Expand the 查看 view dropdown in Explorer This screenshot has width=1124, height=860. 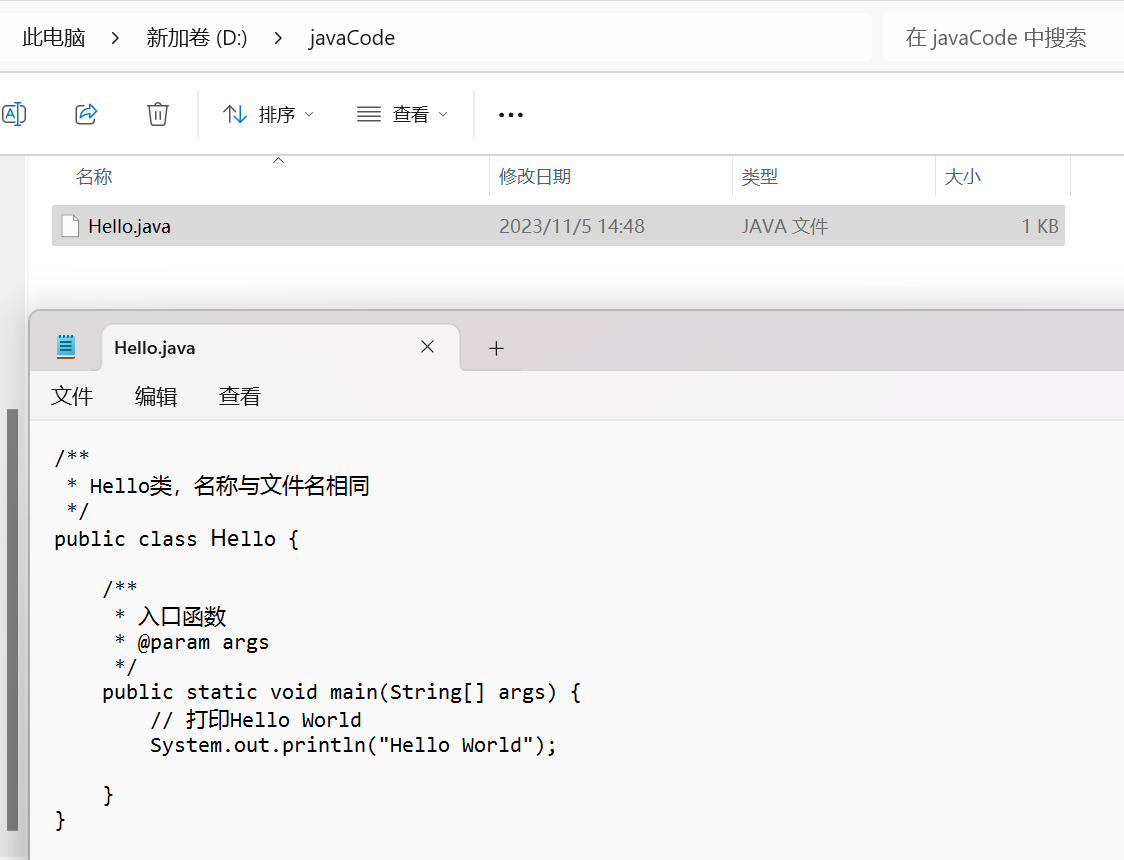tap(402, 115)
